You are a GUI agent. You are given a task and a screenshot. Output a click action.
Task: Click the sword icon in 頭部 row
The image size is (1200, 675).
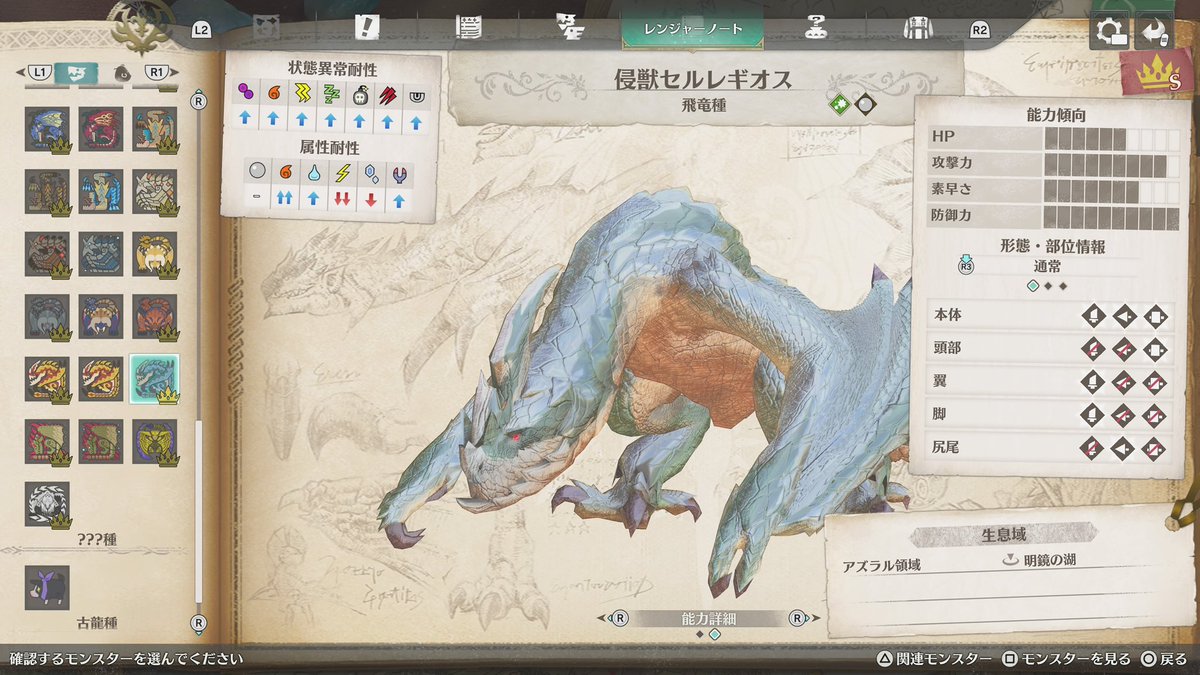pyautogui.click(x=1093, y=349)
